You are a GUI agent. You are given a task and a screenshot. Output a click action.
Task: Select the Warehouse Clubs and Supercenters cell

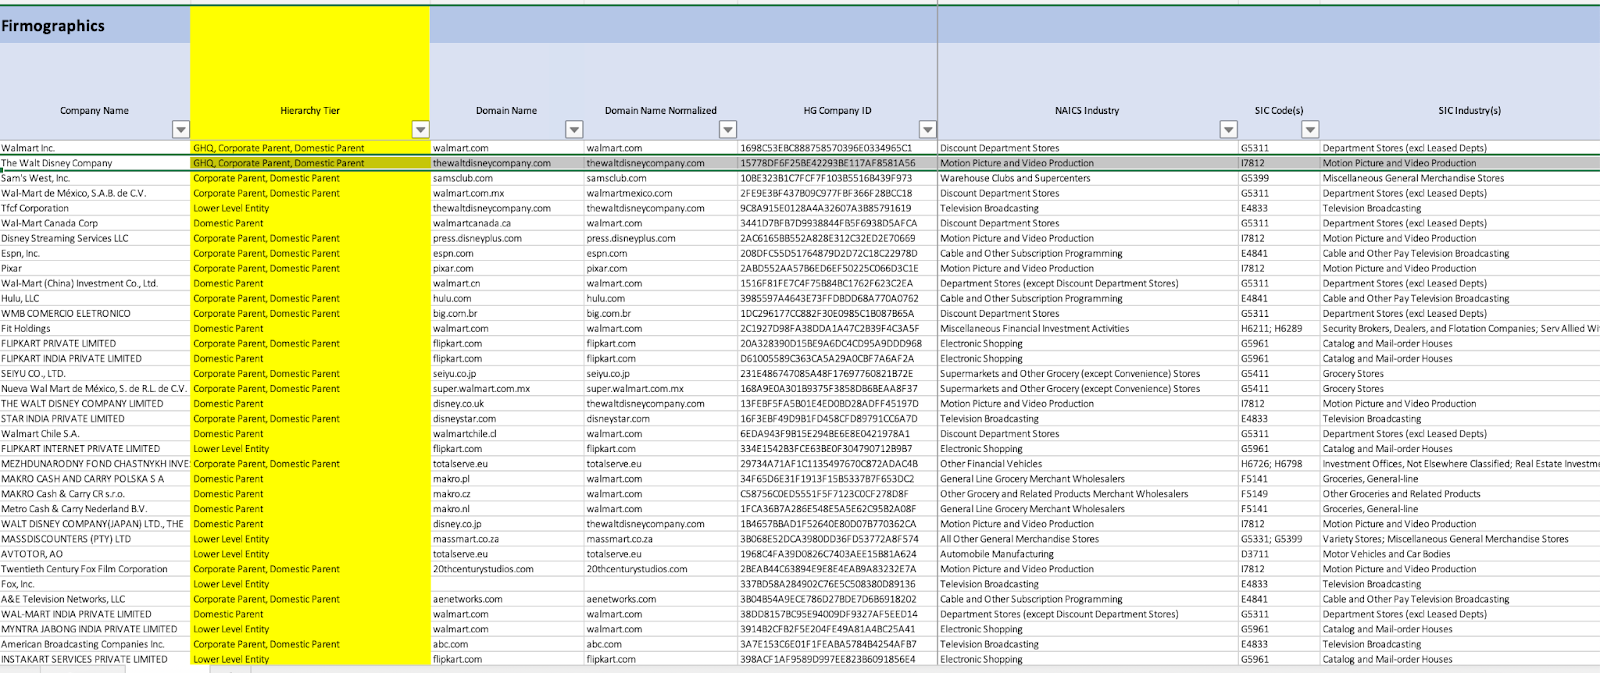tap(1015, 178)
